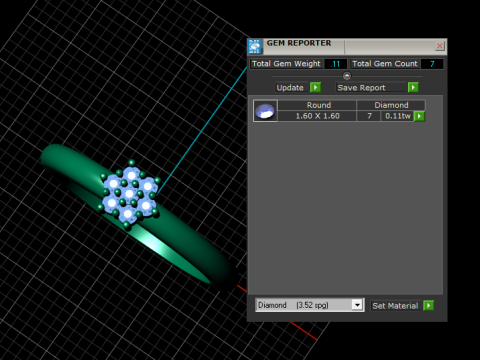Select the center gem on the ring
480x360 pixels.
[x=129, y=194]
